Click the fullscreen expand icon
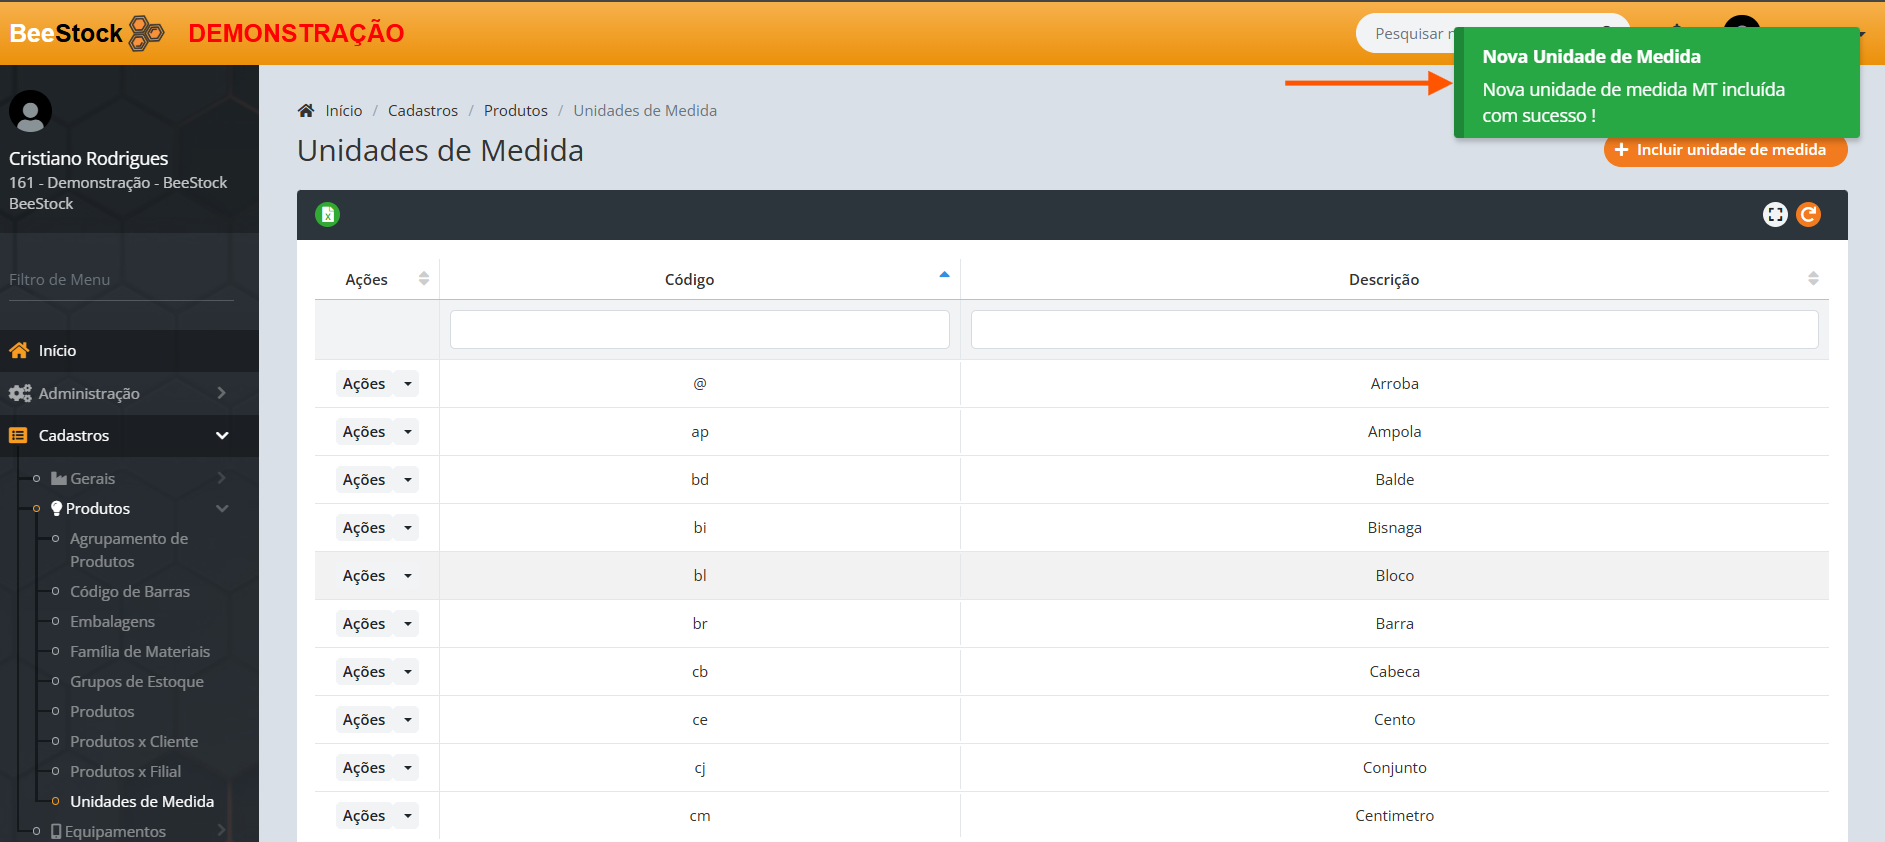 tap(1775, 214)
